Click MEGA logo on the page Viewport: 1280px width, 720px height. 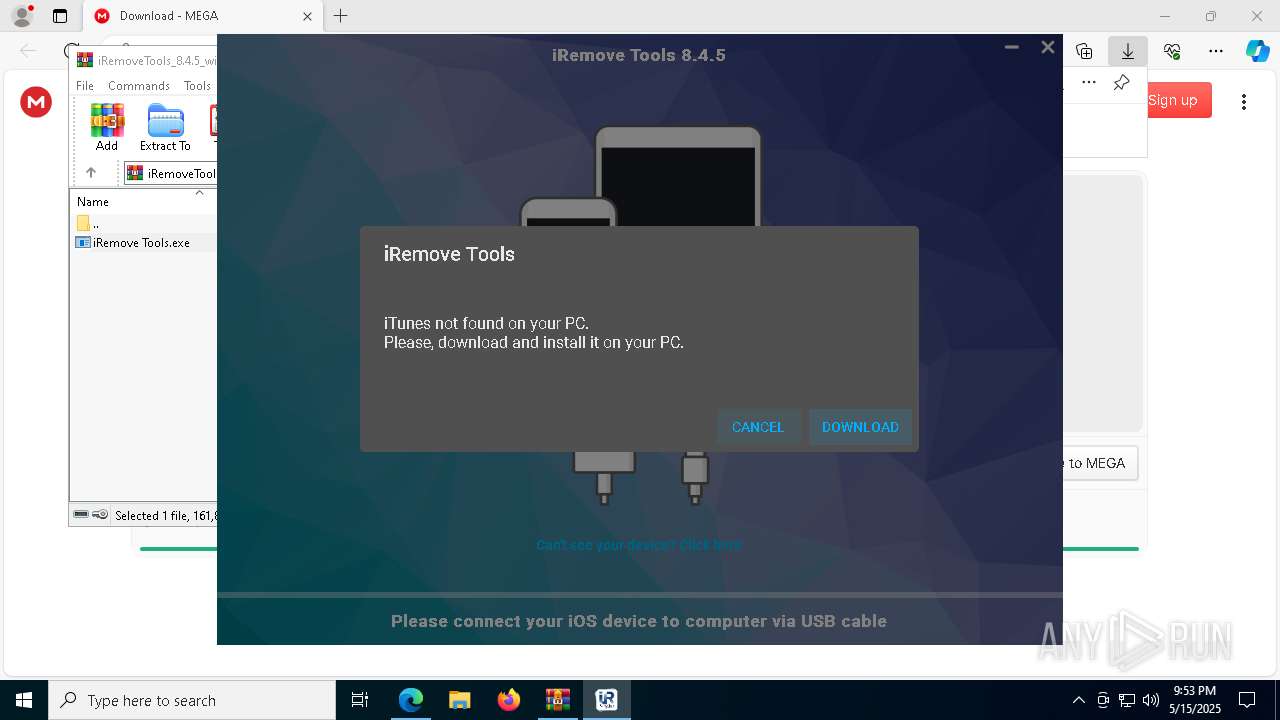(x=36, y=101)
